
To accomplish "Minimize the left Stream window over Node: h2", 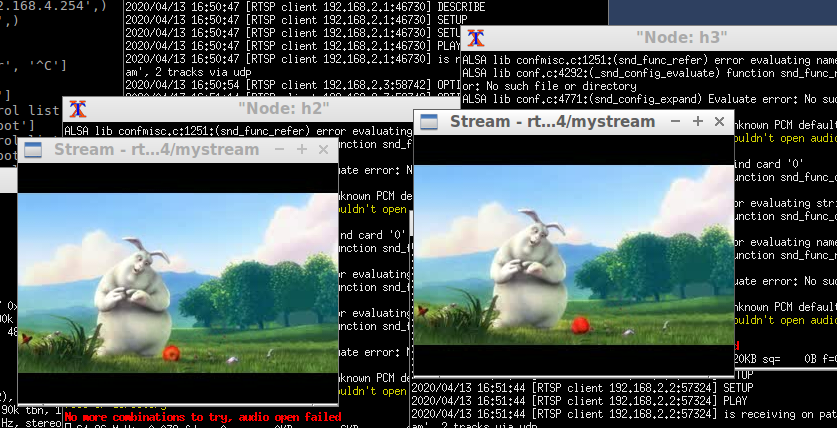I will coord(279,150).
